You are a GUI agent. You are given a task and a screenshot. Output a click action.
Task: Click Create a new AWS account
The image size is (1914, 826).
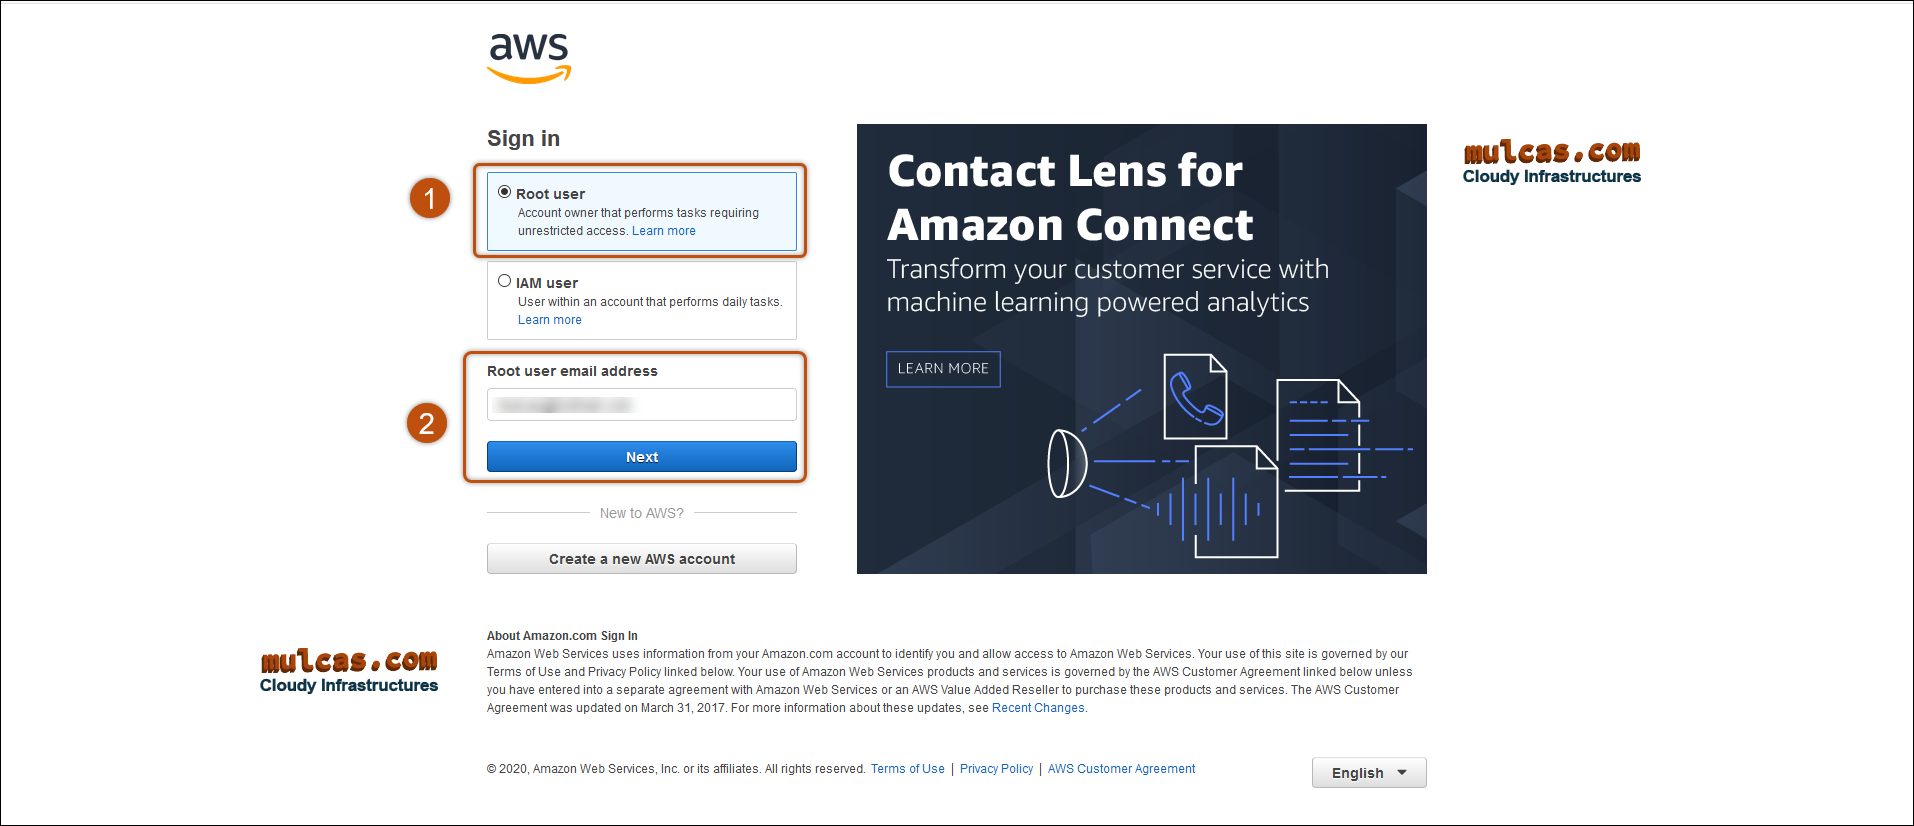click(642, 559)
